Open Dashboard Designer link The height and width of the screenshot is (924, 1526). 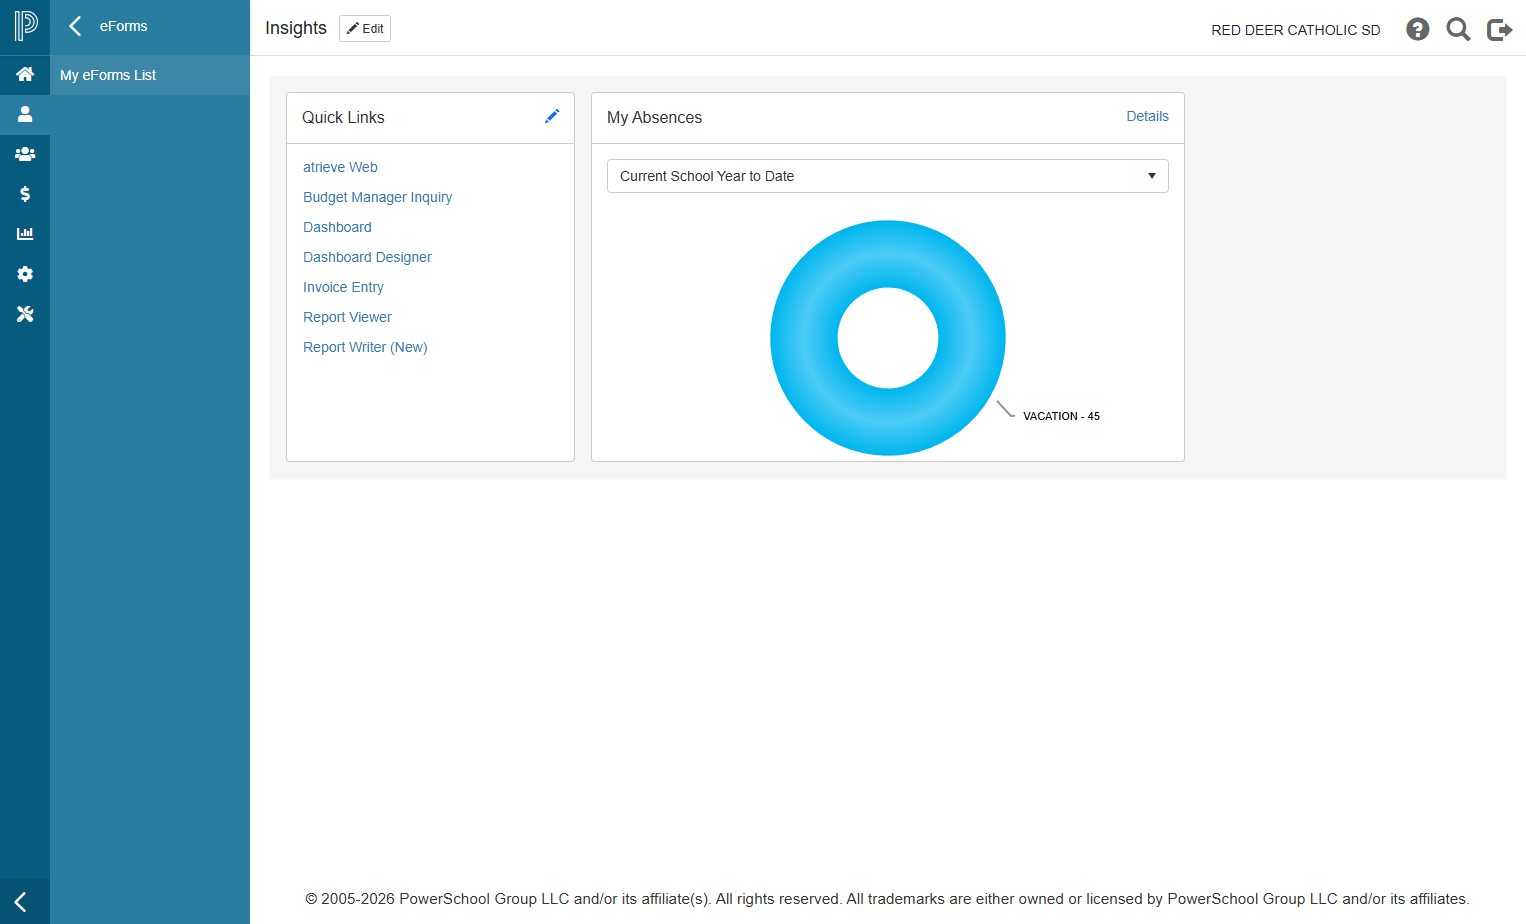click(367, 257)
